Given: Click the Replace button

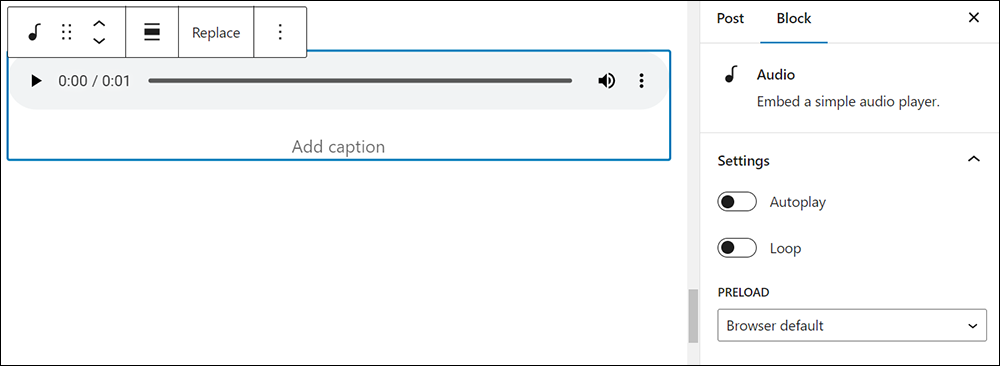Looking at the screenshot, I should (x=216, y=33).
